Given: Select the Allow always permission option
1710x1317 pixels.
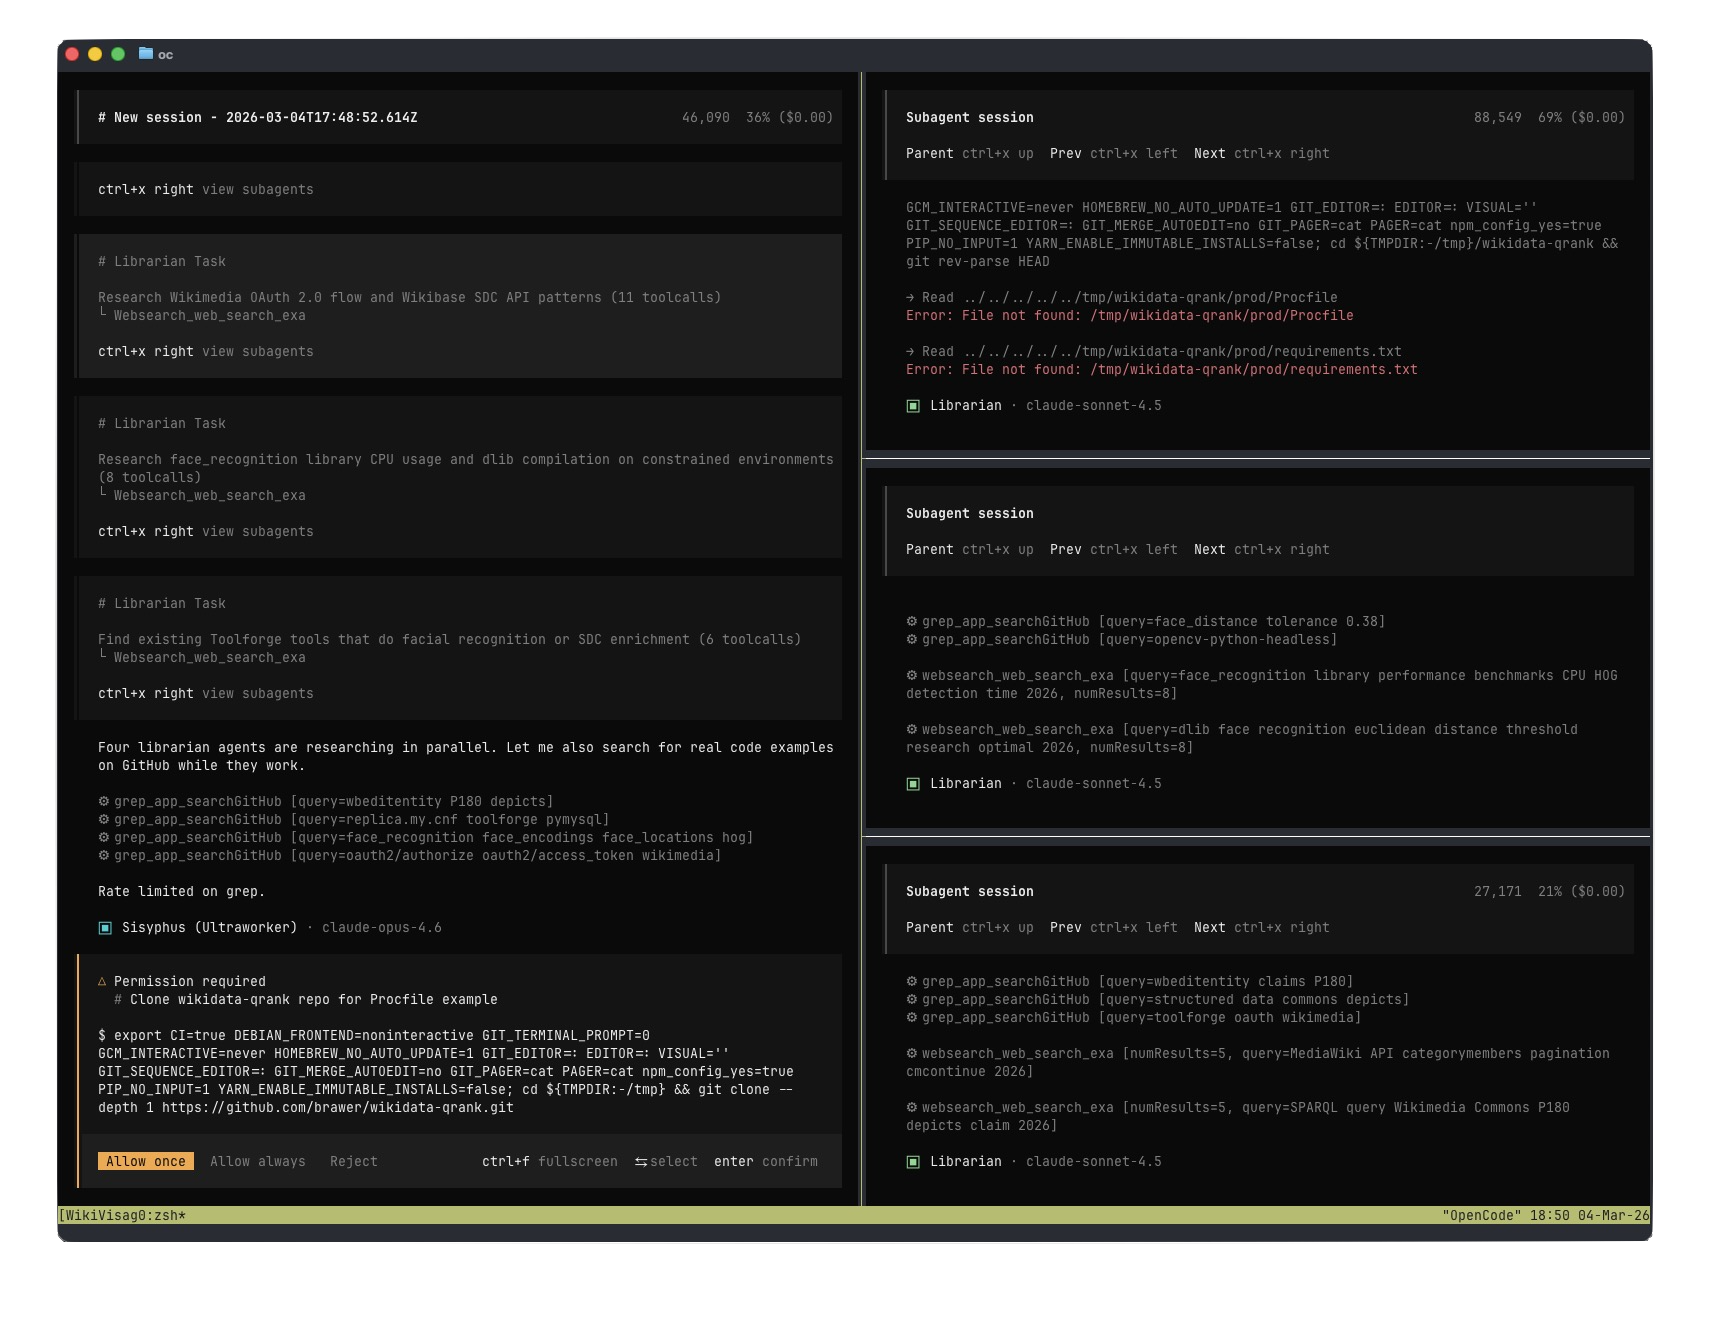Looking at the screenshot, I should (x=258, y=1161).
